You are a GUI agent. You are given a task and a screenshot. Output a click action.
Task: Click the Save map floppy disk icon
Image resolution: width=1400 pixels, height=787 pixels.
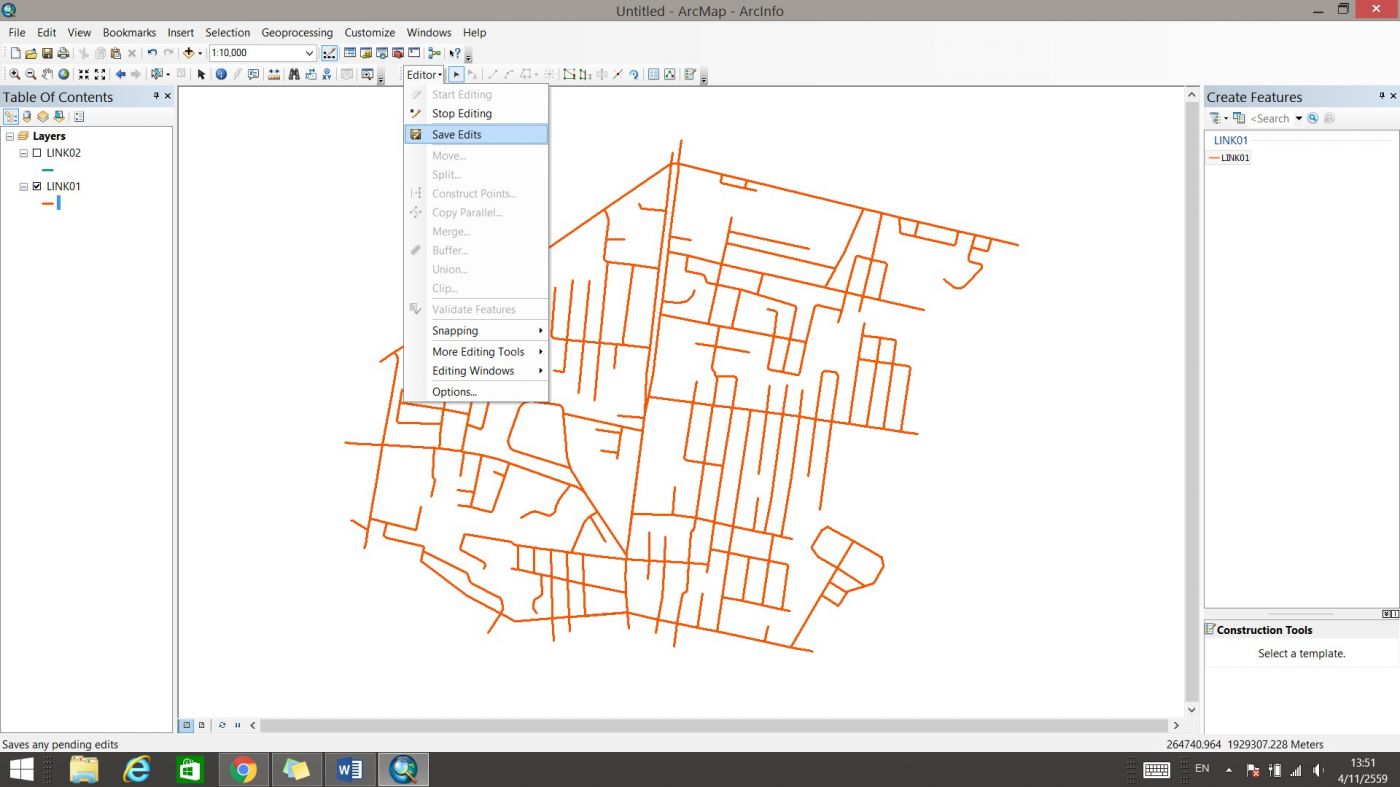click(47, 53)
